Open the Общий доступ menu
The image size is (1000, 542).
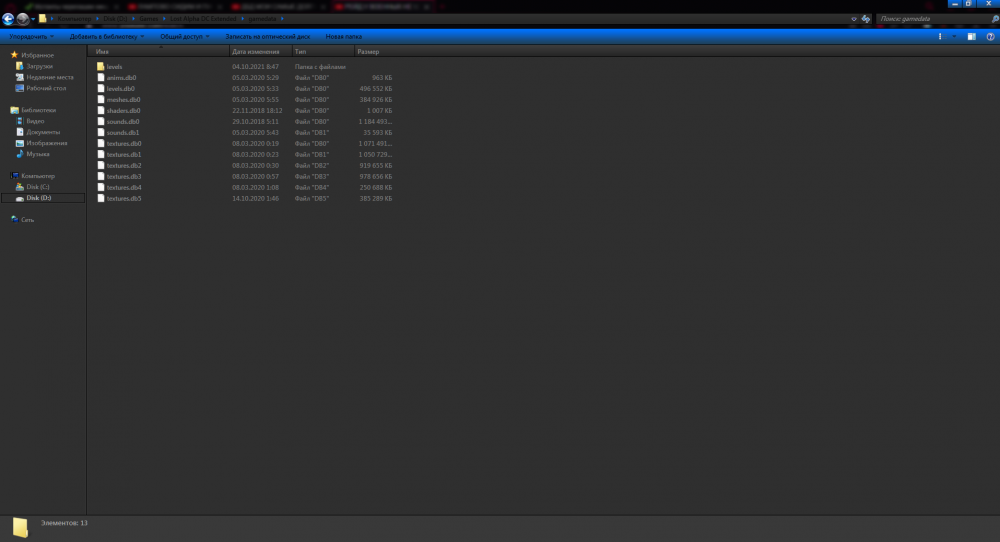(x=184, y=36)
